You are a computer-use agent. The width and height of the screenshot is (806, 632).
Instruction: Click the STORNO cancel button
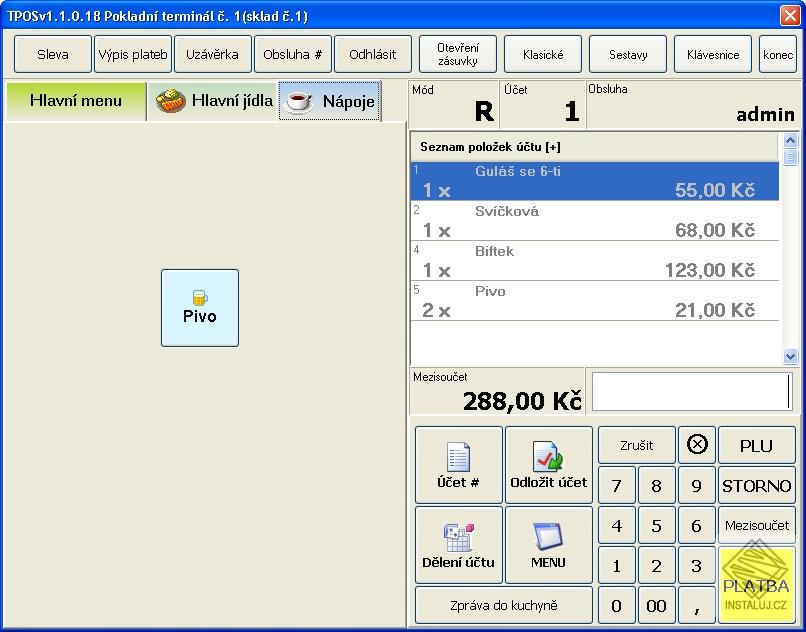(x=756, y=485)
